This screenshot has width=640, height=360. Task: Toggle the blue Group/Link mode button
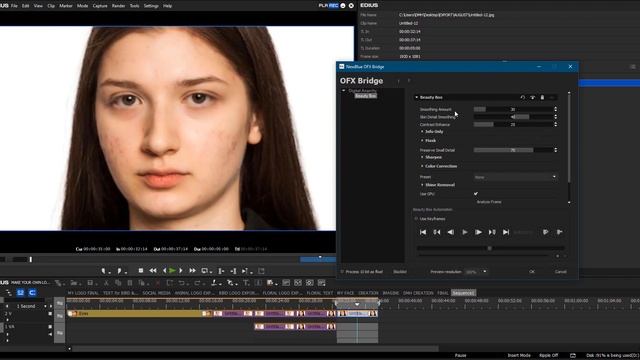point(32,293)
